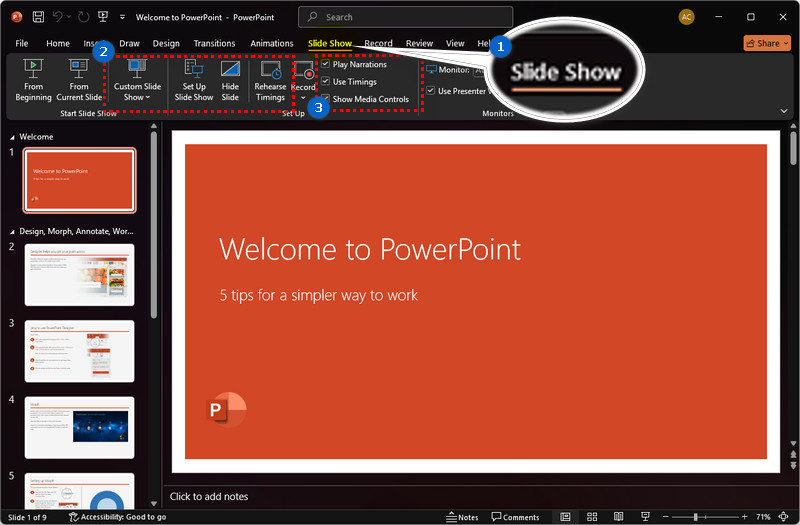This screenshot has height=525, width=800.
Task: Switch to Slide Sorter view icon
Action: pos(592,517)
